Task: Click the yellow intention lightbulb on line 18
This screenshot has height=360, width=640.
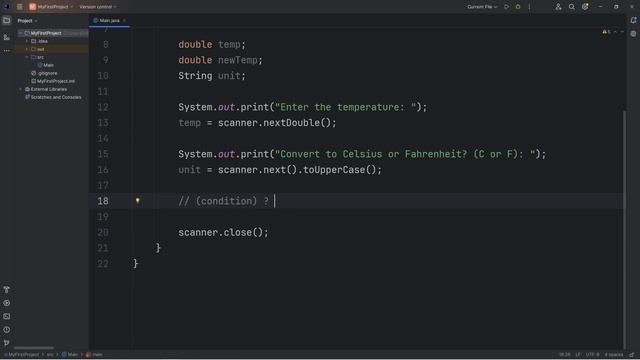Action: 138,200
